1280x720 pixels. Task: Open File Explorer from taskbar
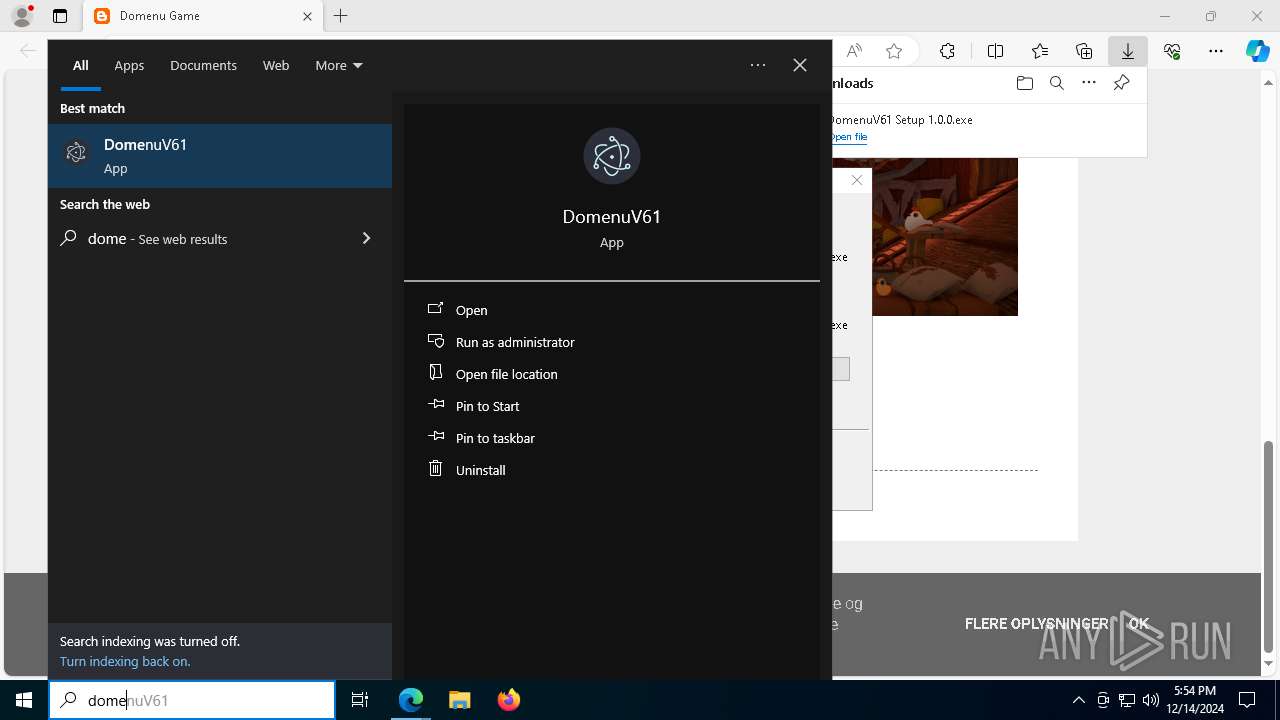(459, 700)
